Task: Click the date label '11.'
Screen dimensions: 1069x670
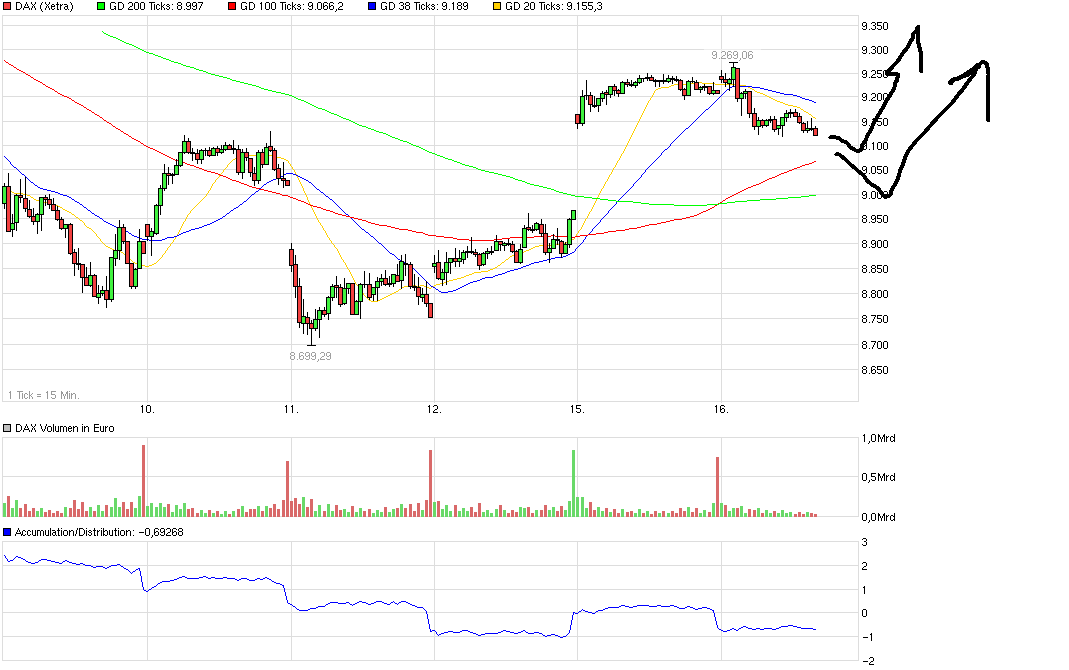Action: click(291, 409)
